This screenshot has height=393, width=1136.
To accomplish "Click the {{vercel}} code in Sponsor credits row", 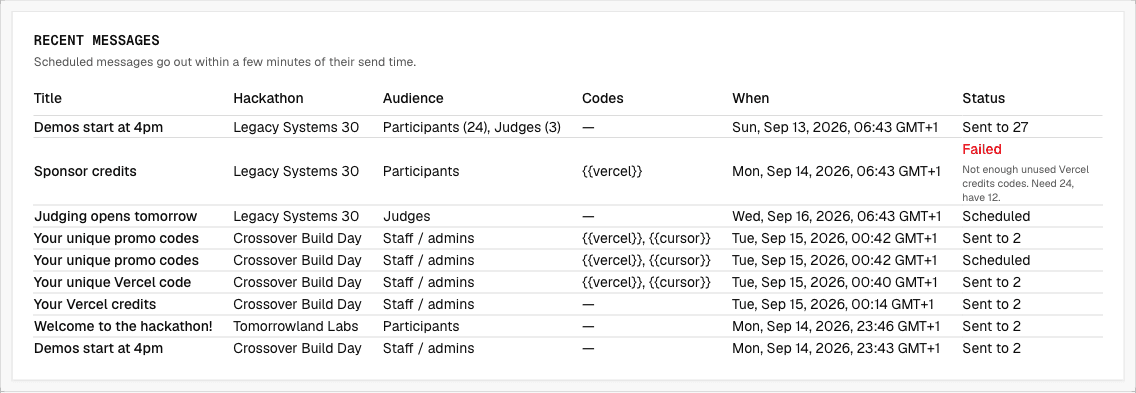I will pyautogui.click(x=612, y=172).
